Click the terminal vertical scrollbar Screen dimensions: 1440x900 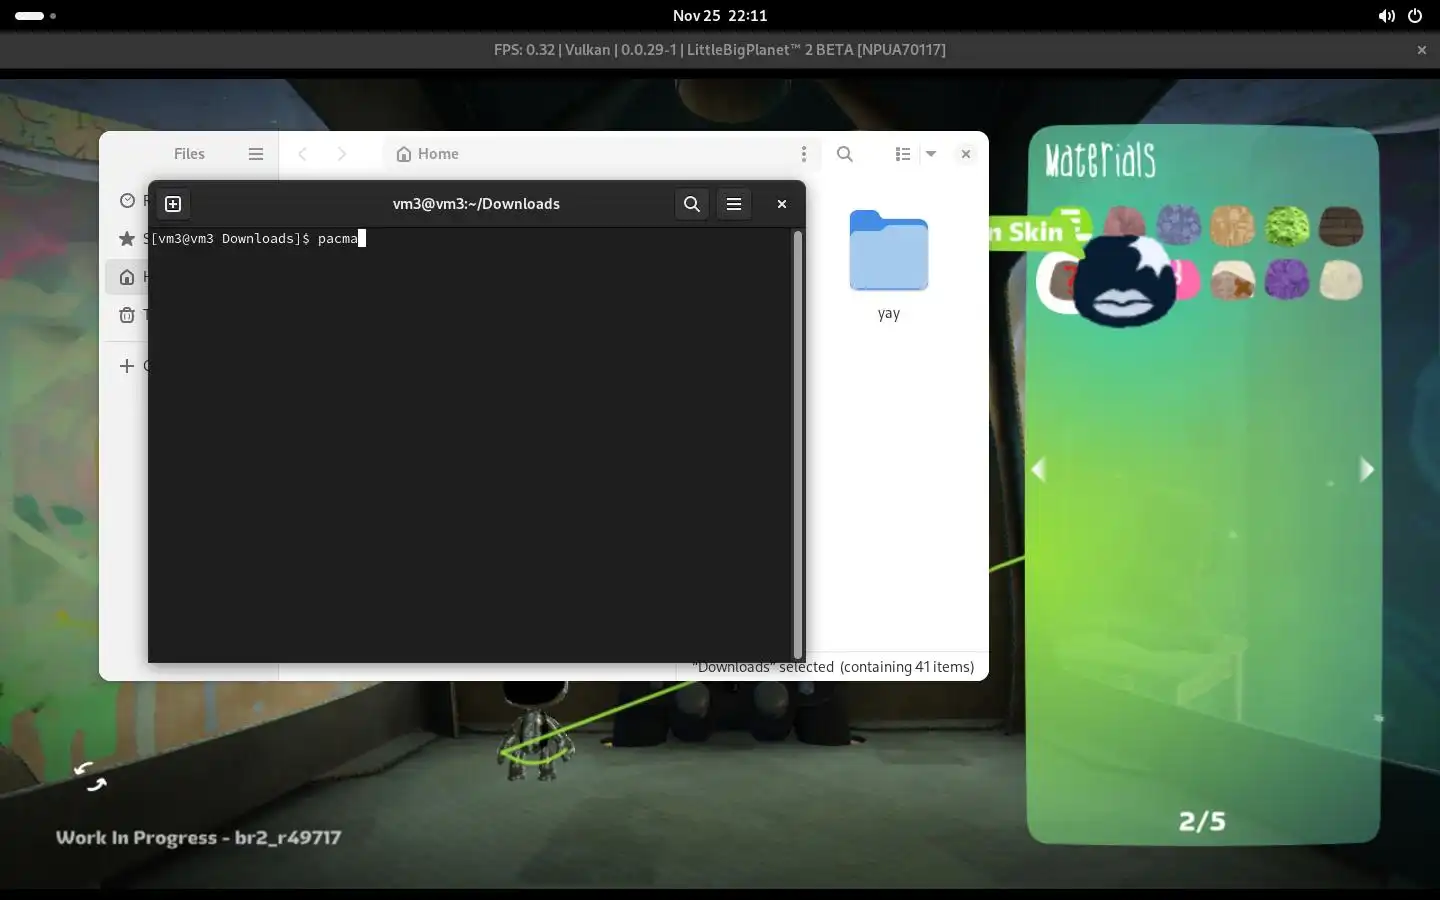click(x=797, y=445)
